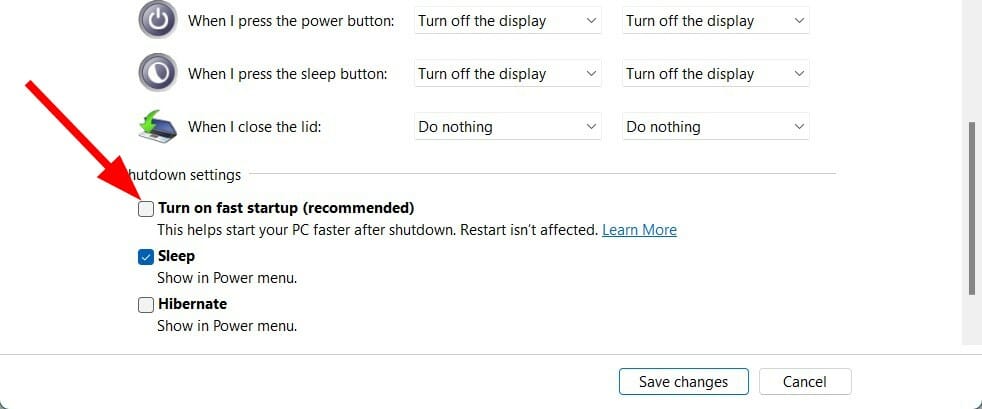This screenshot has height=409, width=982.
Task: Open first sleep button action dropdown
Action: 508,74
